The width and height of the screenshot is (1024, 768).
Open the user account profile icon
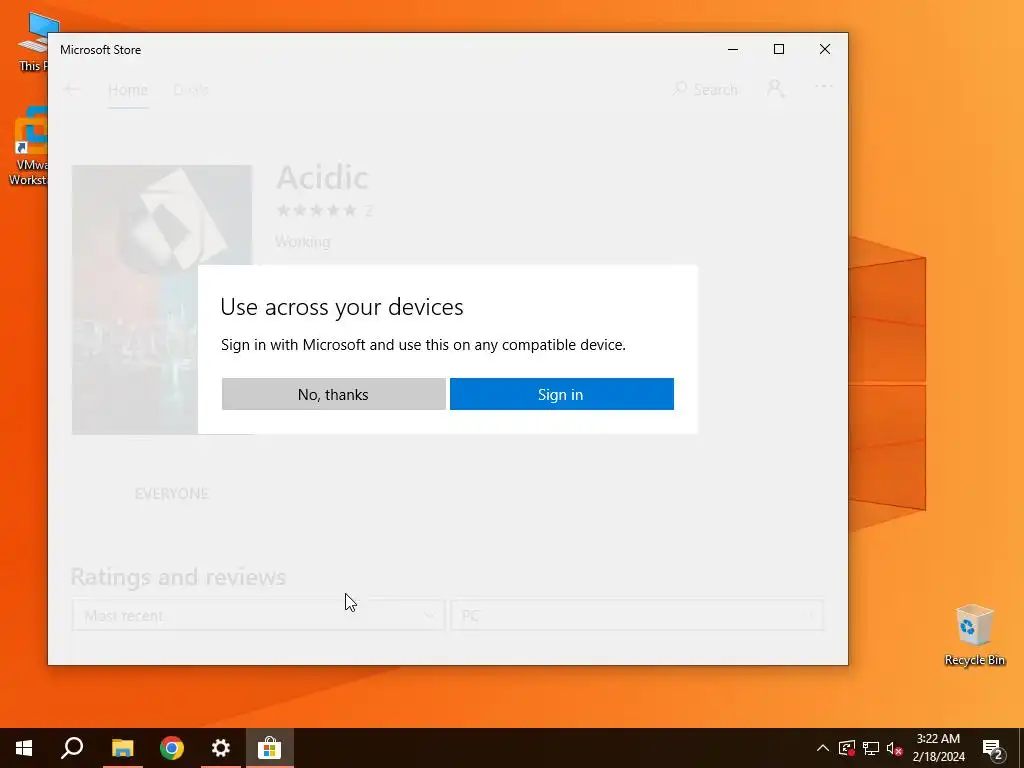pos(776,89)
